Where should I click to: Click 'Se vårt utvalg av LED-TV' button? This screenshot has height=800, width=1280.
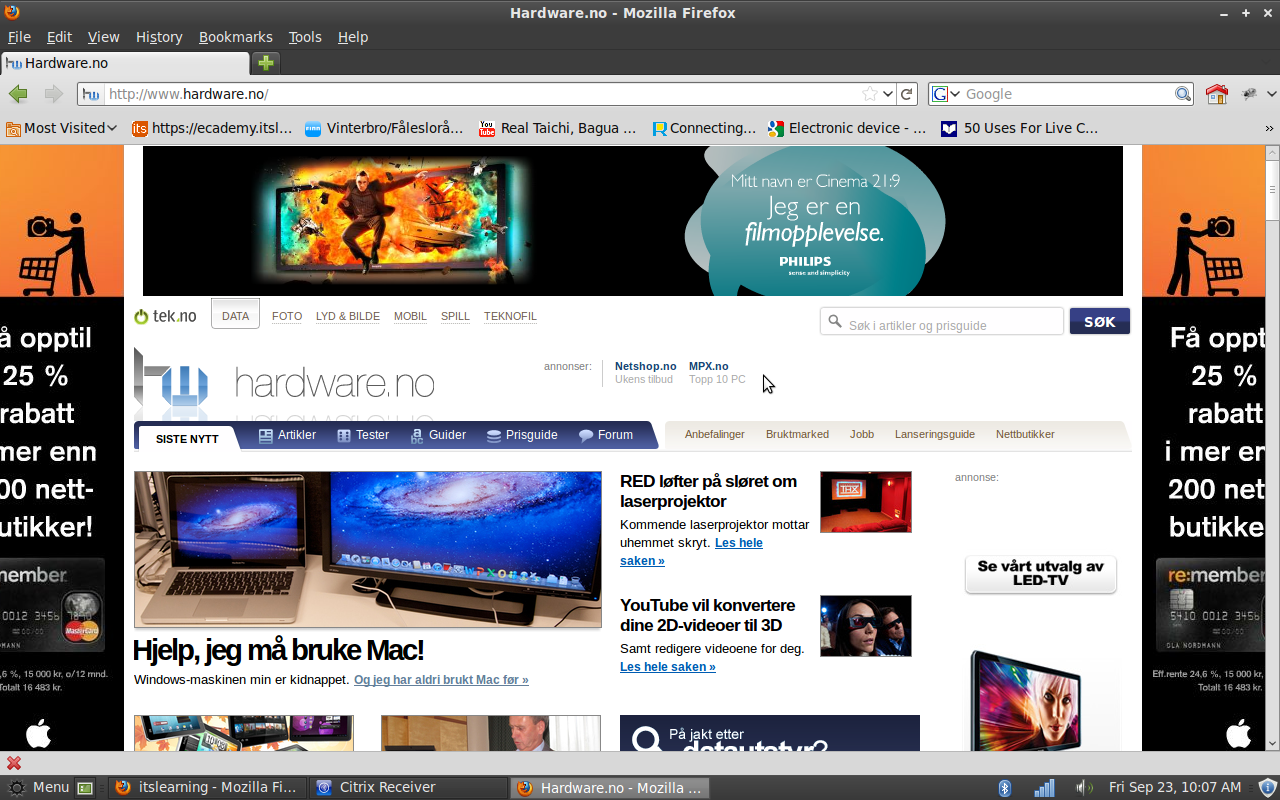click(x=1040, y=574)
